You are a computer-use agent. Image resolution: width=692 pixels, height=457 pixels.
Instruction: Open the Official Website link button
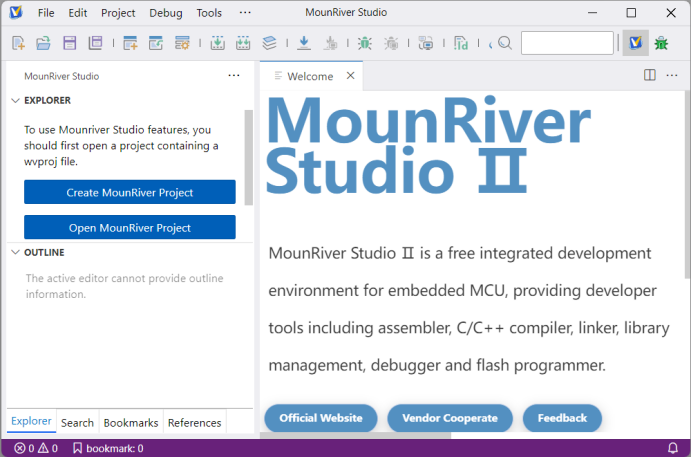click(x=321, y=418)
